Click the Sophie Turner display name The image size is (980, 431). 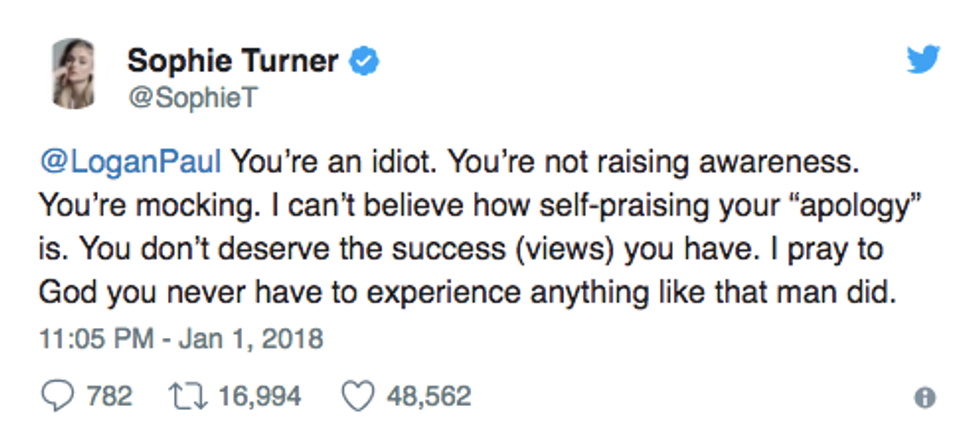point(235,62)
